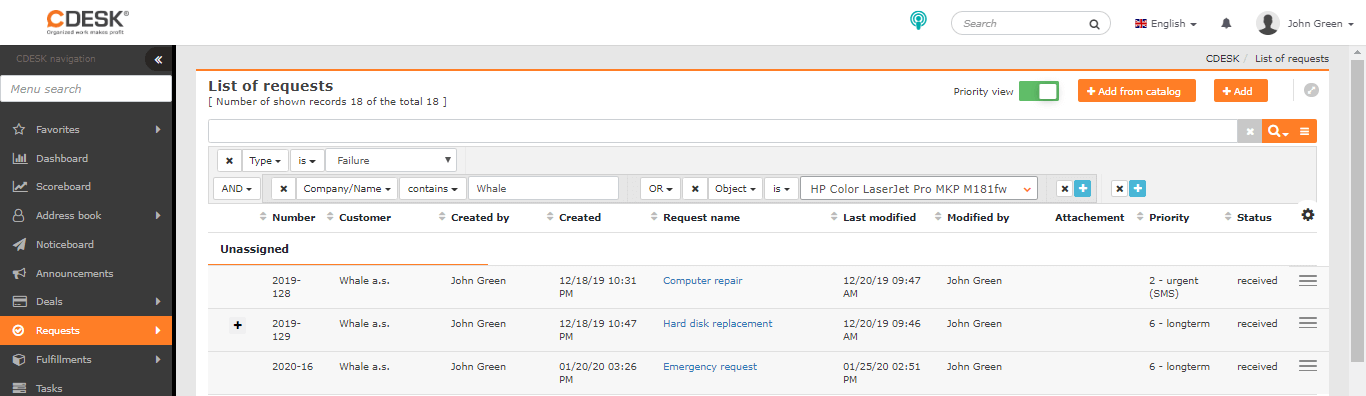Open the Hard disk replacement request
Viewport: 1366px width, 396px height.
click(x=717, y=324)
